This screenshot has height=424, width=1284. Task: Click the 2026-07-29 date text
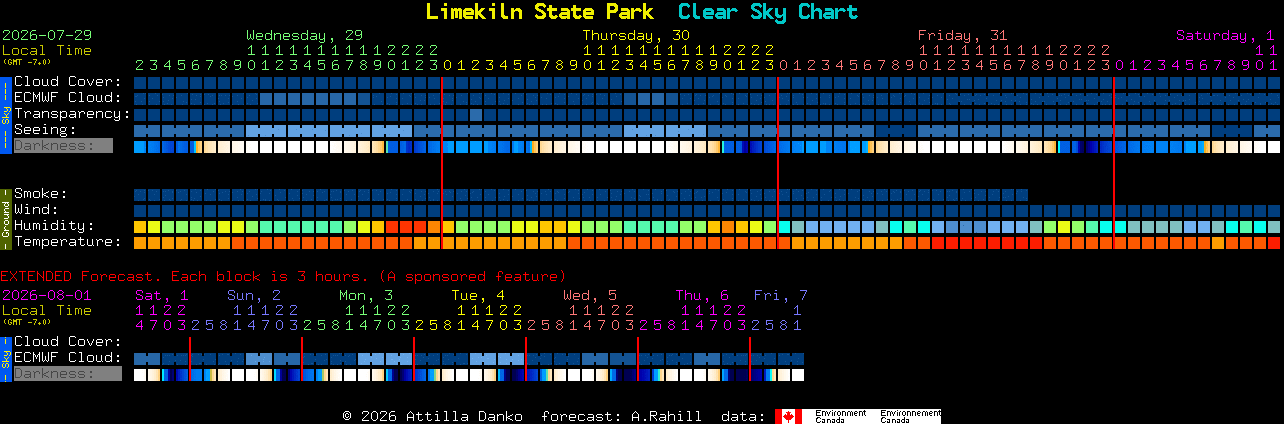coord(47,35)
